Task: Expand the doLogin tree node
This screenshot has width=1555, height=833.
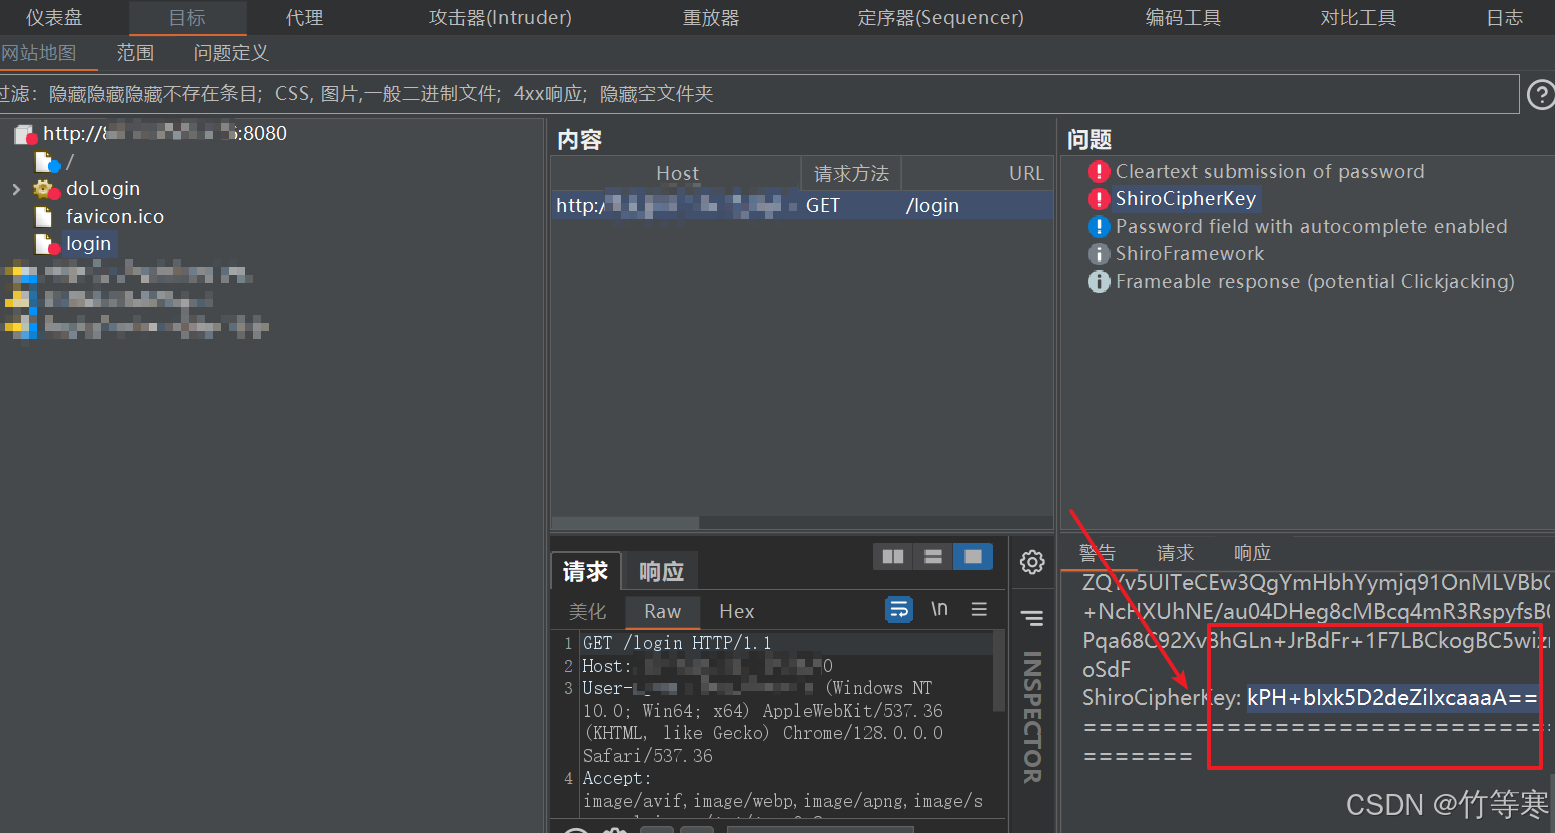Action: pos(16,189)
